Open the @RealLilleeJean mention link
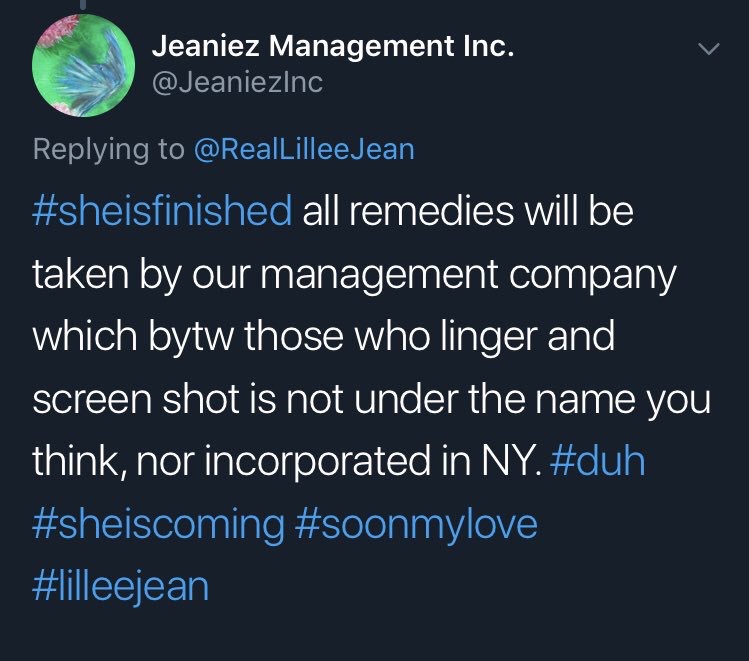This screenshot has width=749, height=661. [304, 149]
